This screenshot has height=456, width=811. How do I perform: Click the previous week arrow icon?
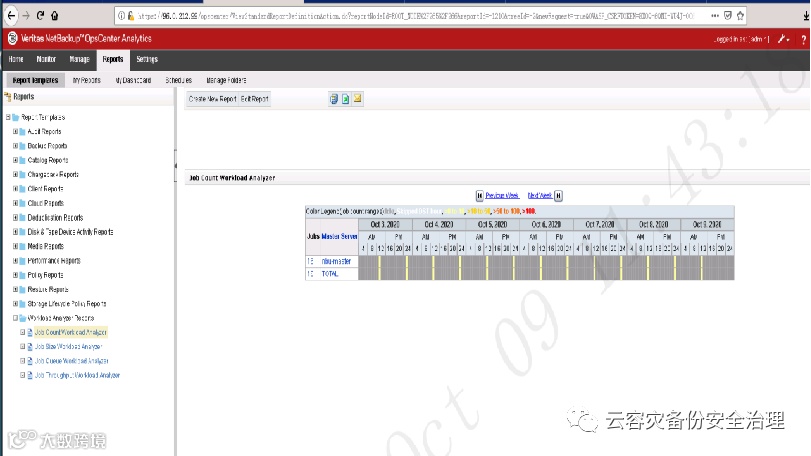pyautogui.click(x=479, y=195)
